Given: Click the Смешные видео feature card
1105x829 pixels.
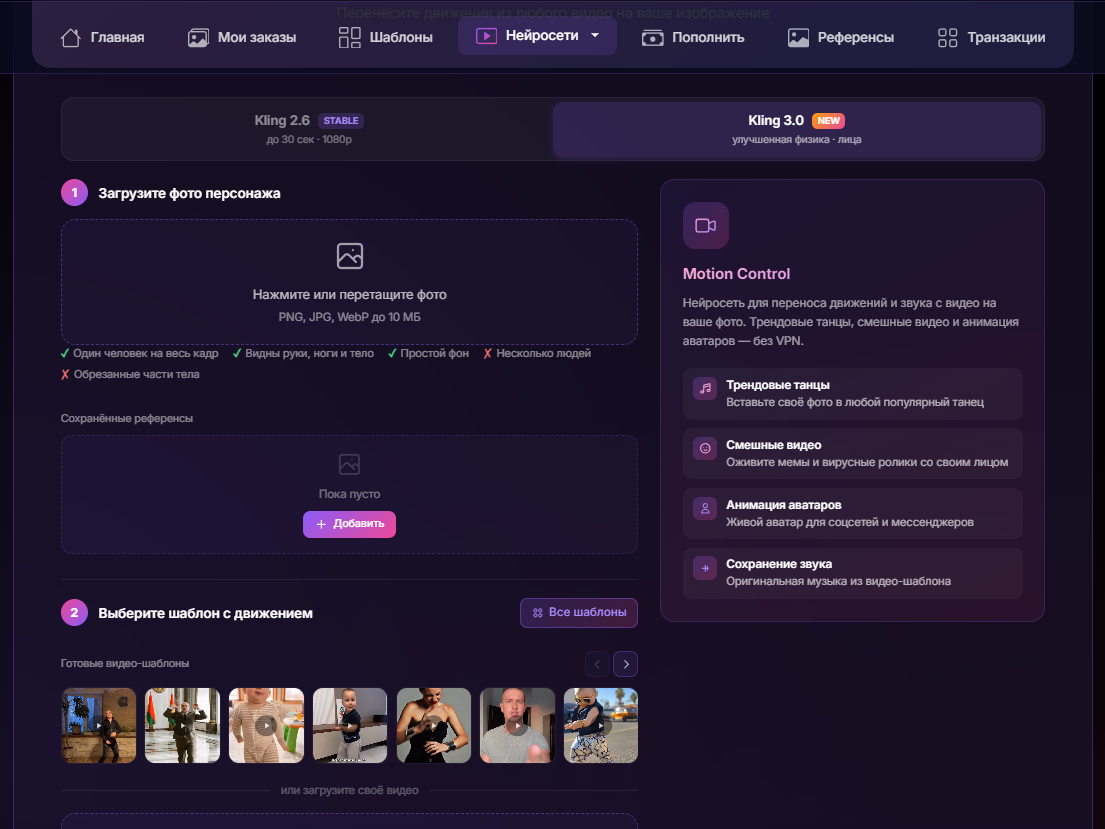Looking at the screenshot, I should [x=853, y=453].
